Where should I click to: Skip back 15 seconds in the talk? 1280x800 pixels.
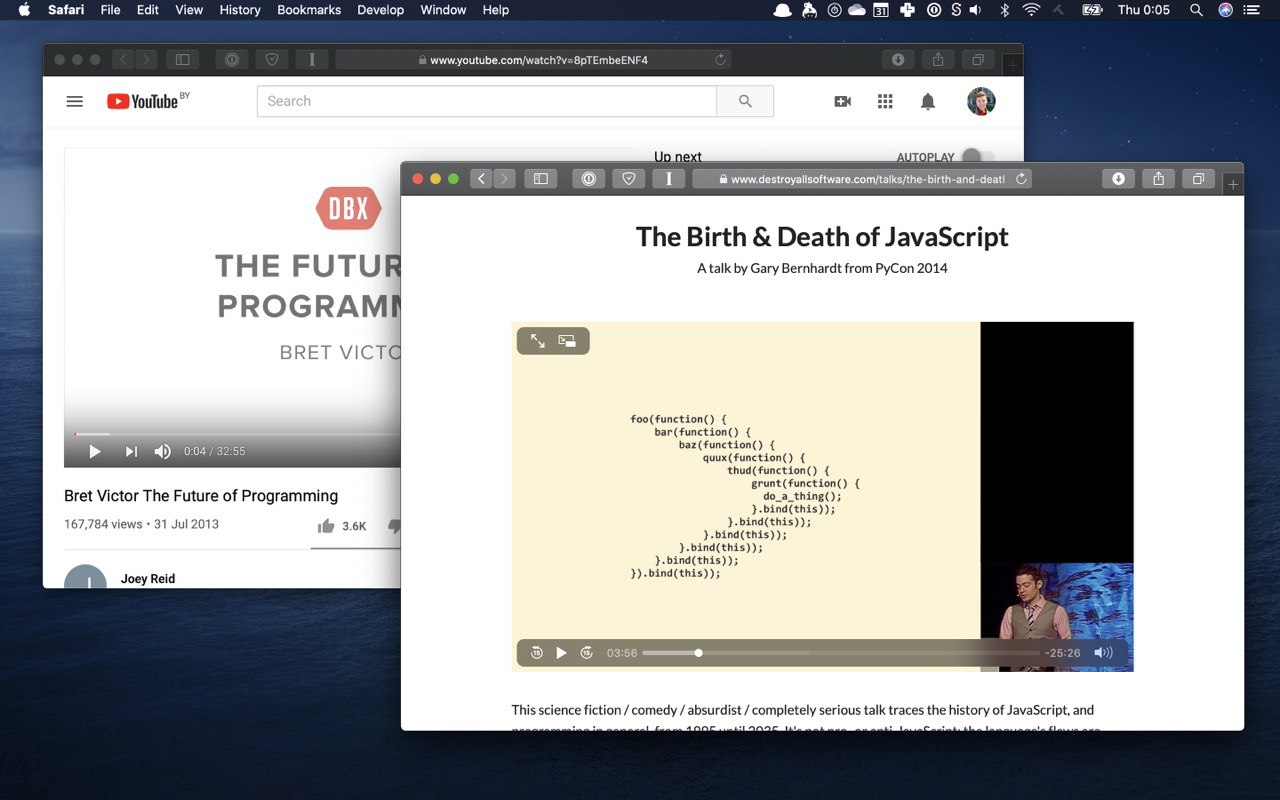(x=537, y=653)
